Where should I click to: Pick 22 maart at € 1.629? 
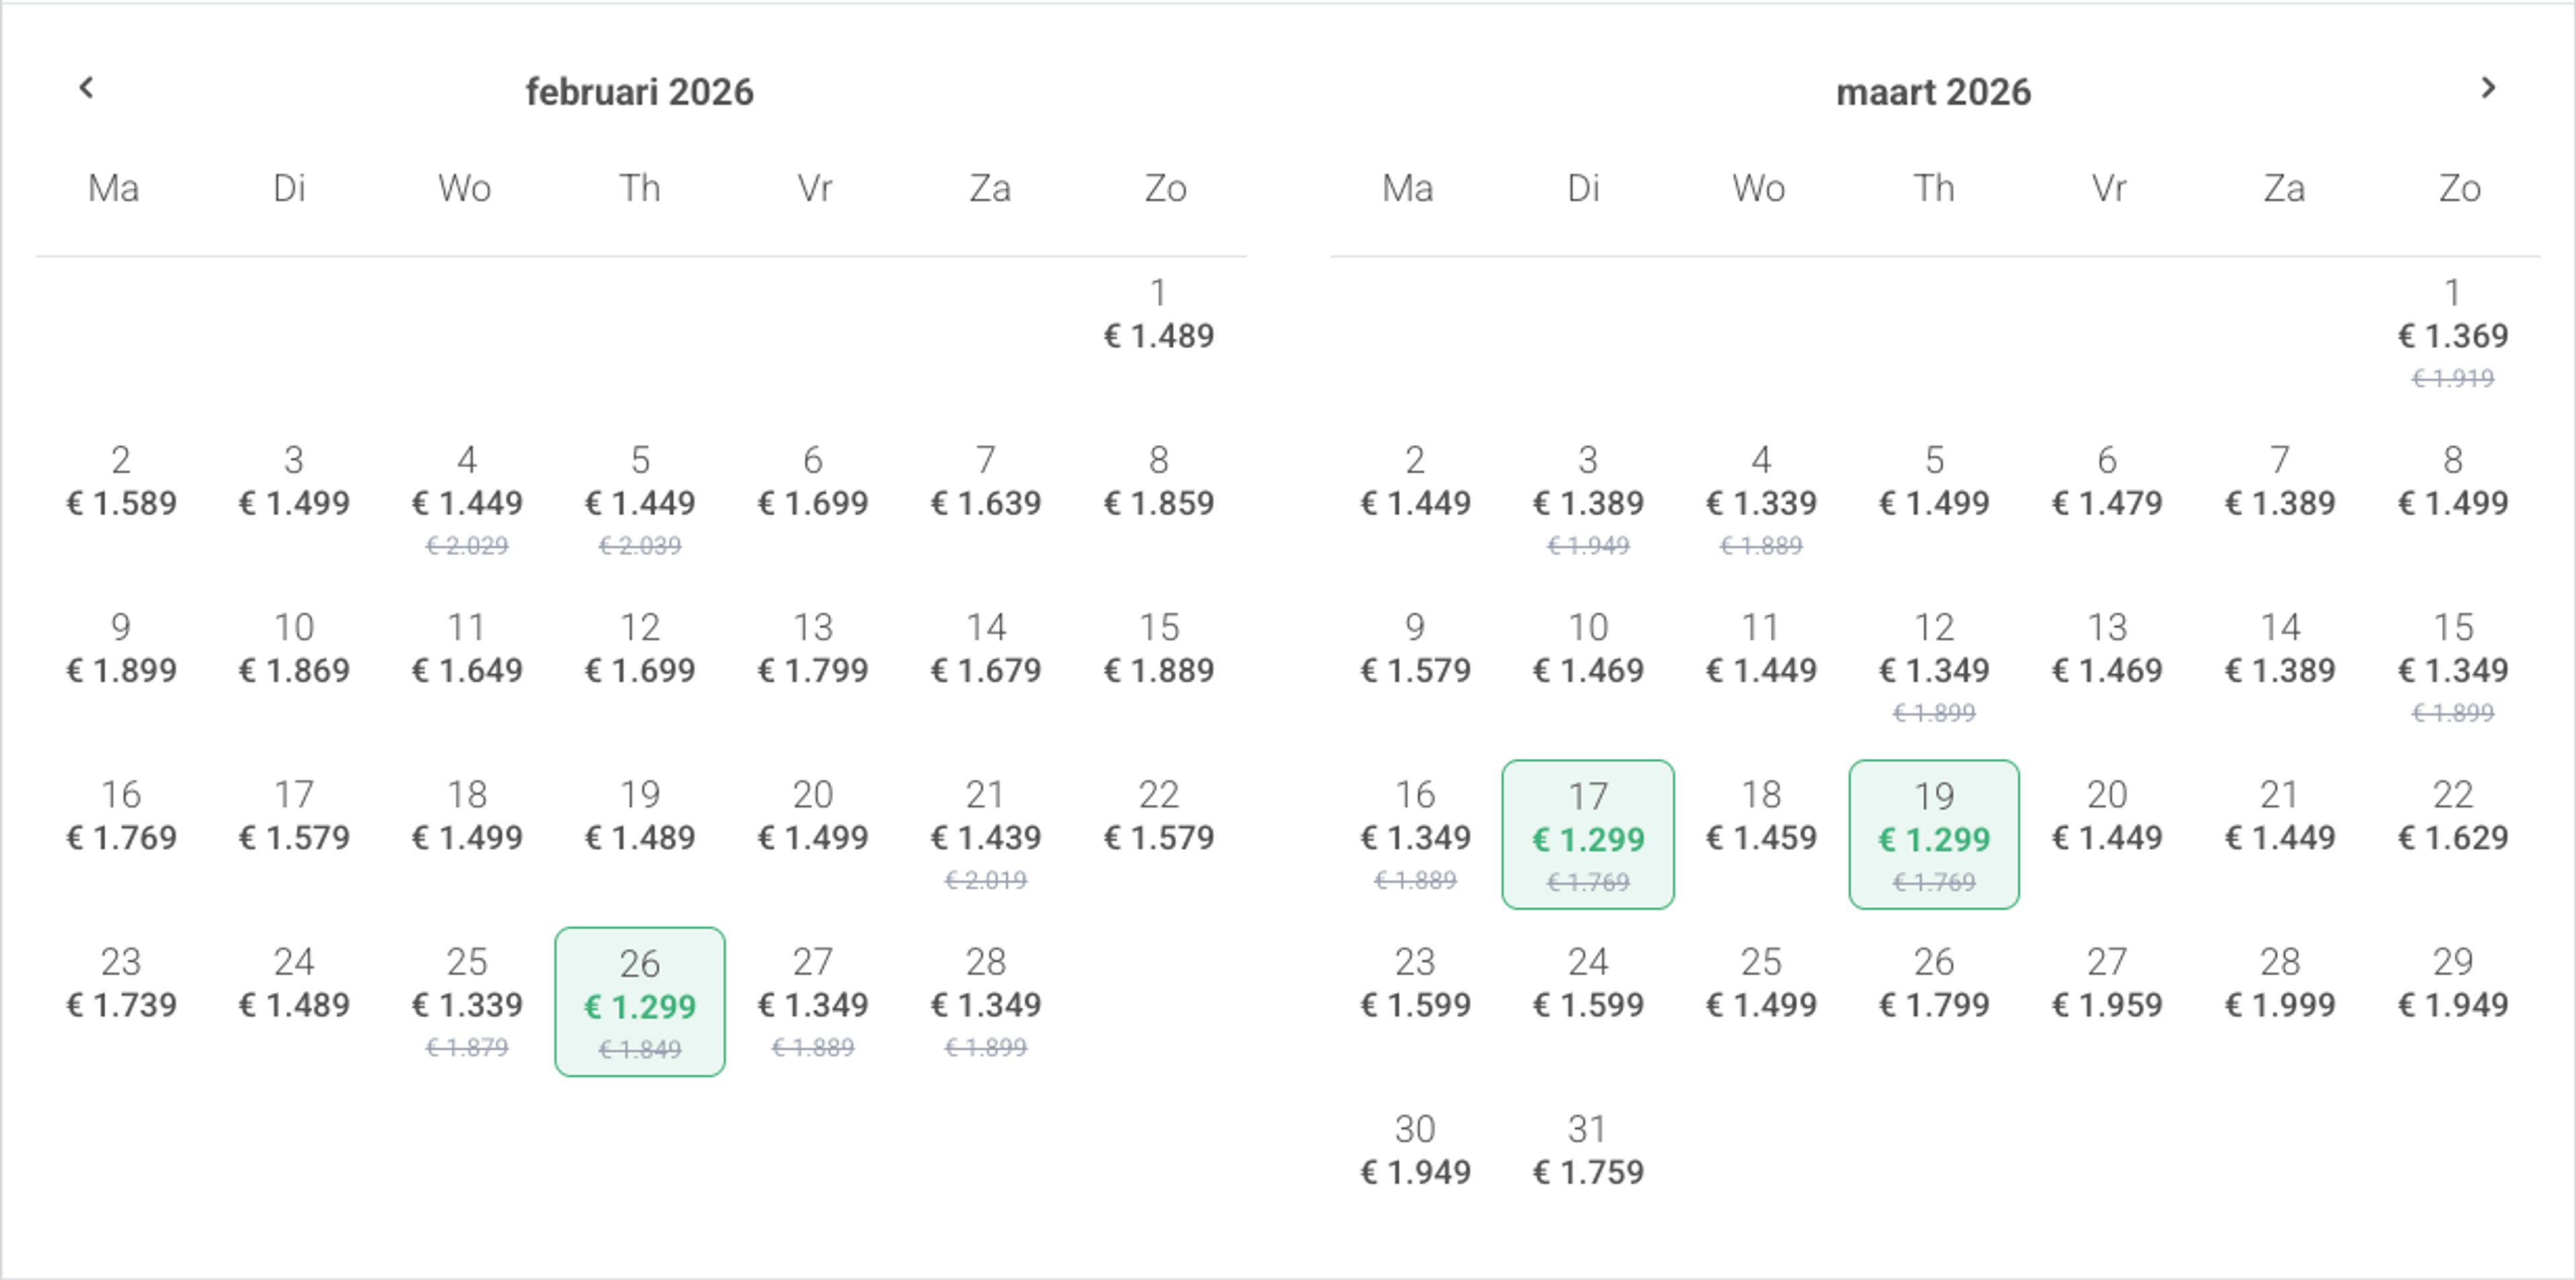point(2453,817)
